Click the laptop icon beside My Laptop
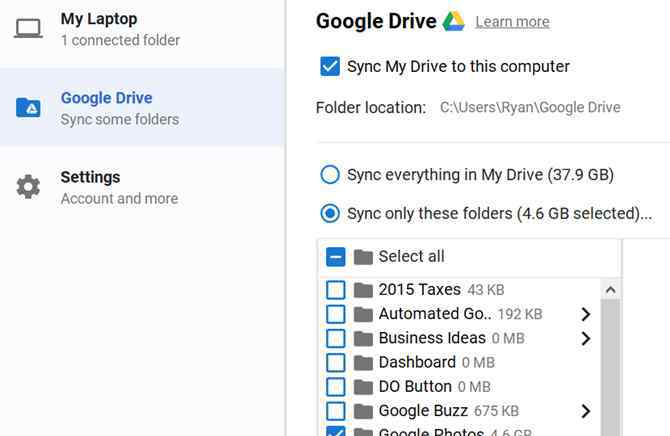The width and height of the screenshot is (670, 436). [x=28, y=29]
